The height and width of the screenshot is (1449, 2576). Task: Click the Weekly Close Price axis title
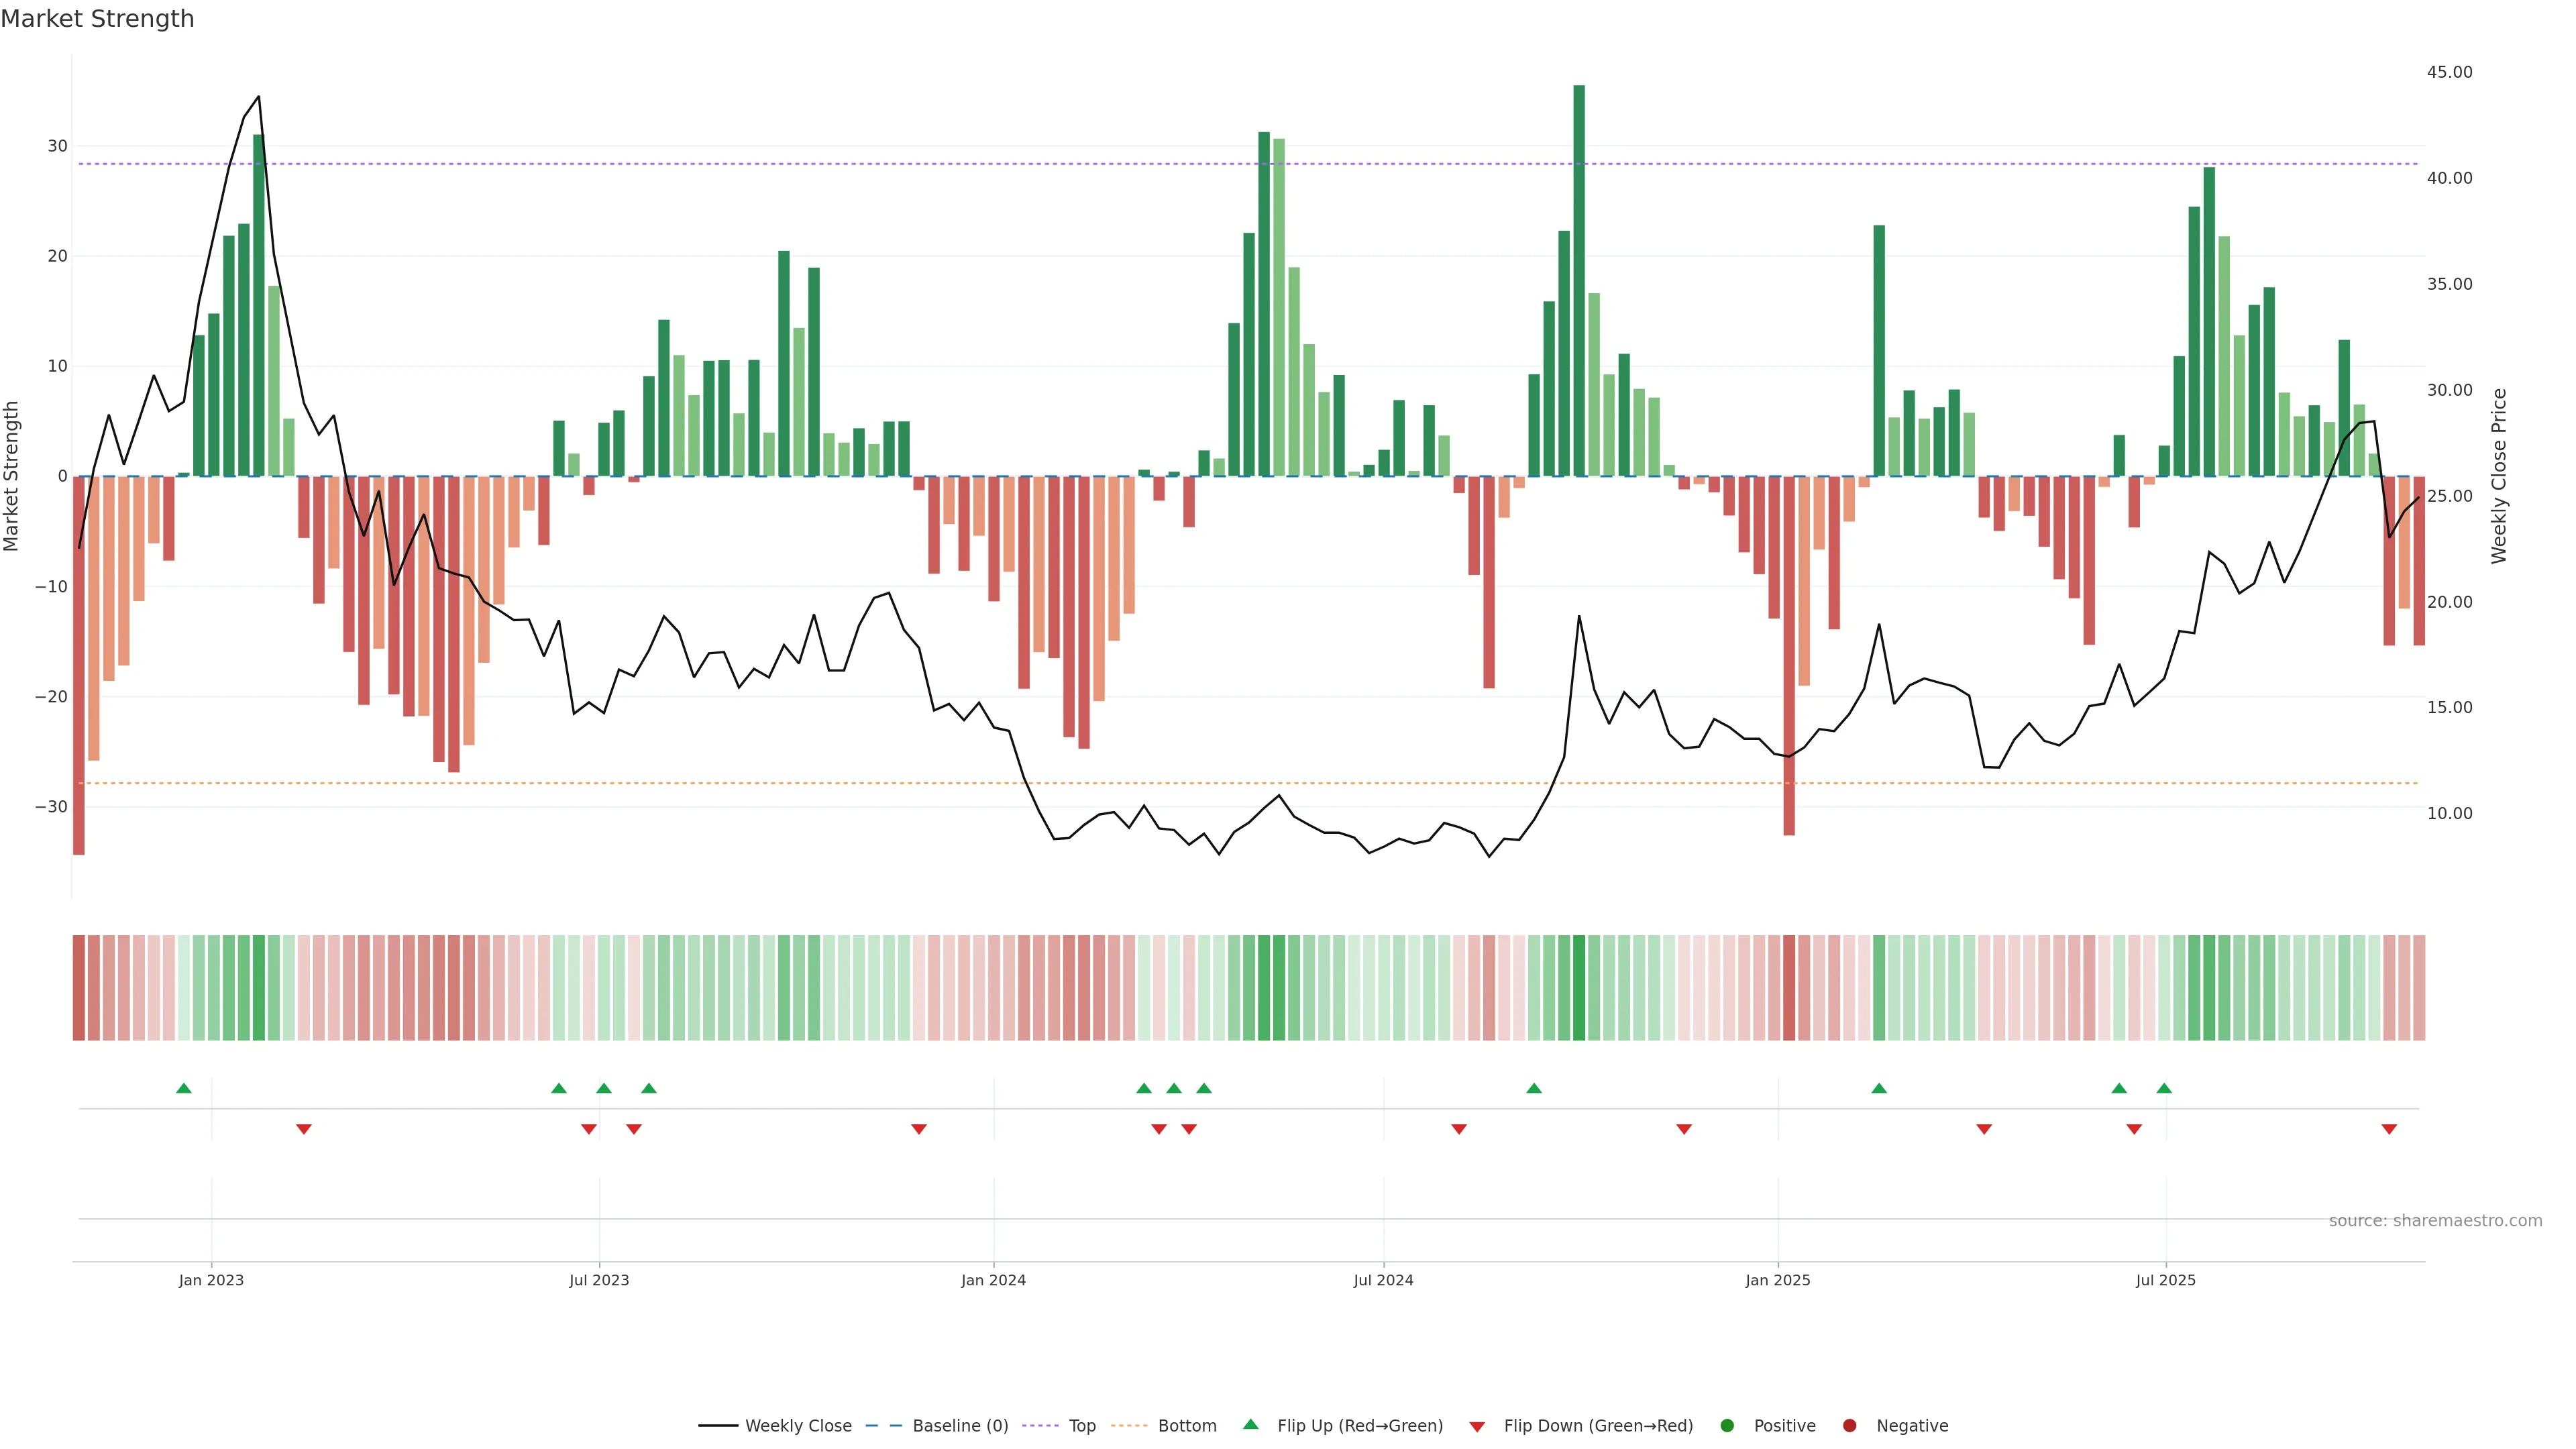(x=2499, y=476)
